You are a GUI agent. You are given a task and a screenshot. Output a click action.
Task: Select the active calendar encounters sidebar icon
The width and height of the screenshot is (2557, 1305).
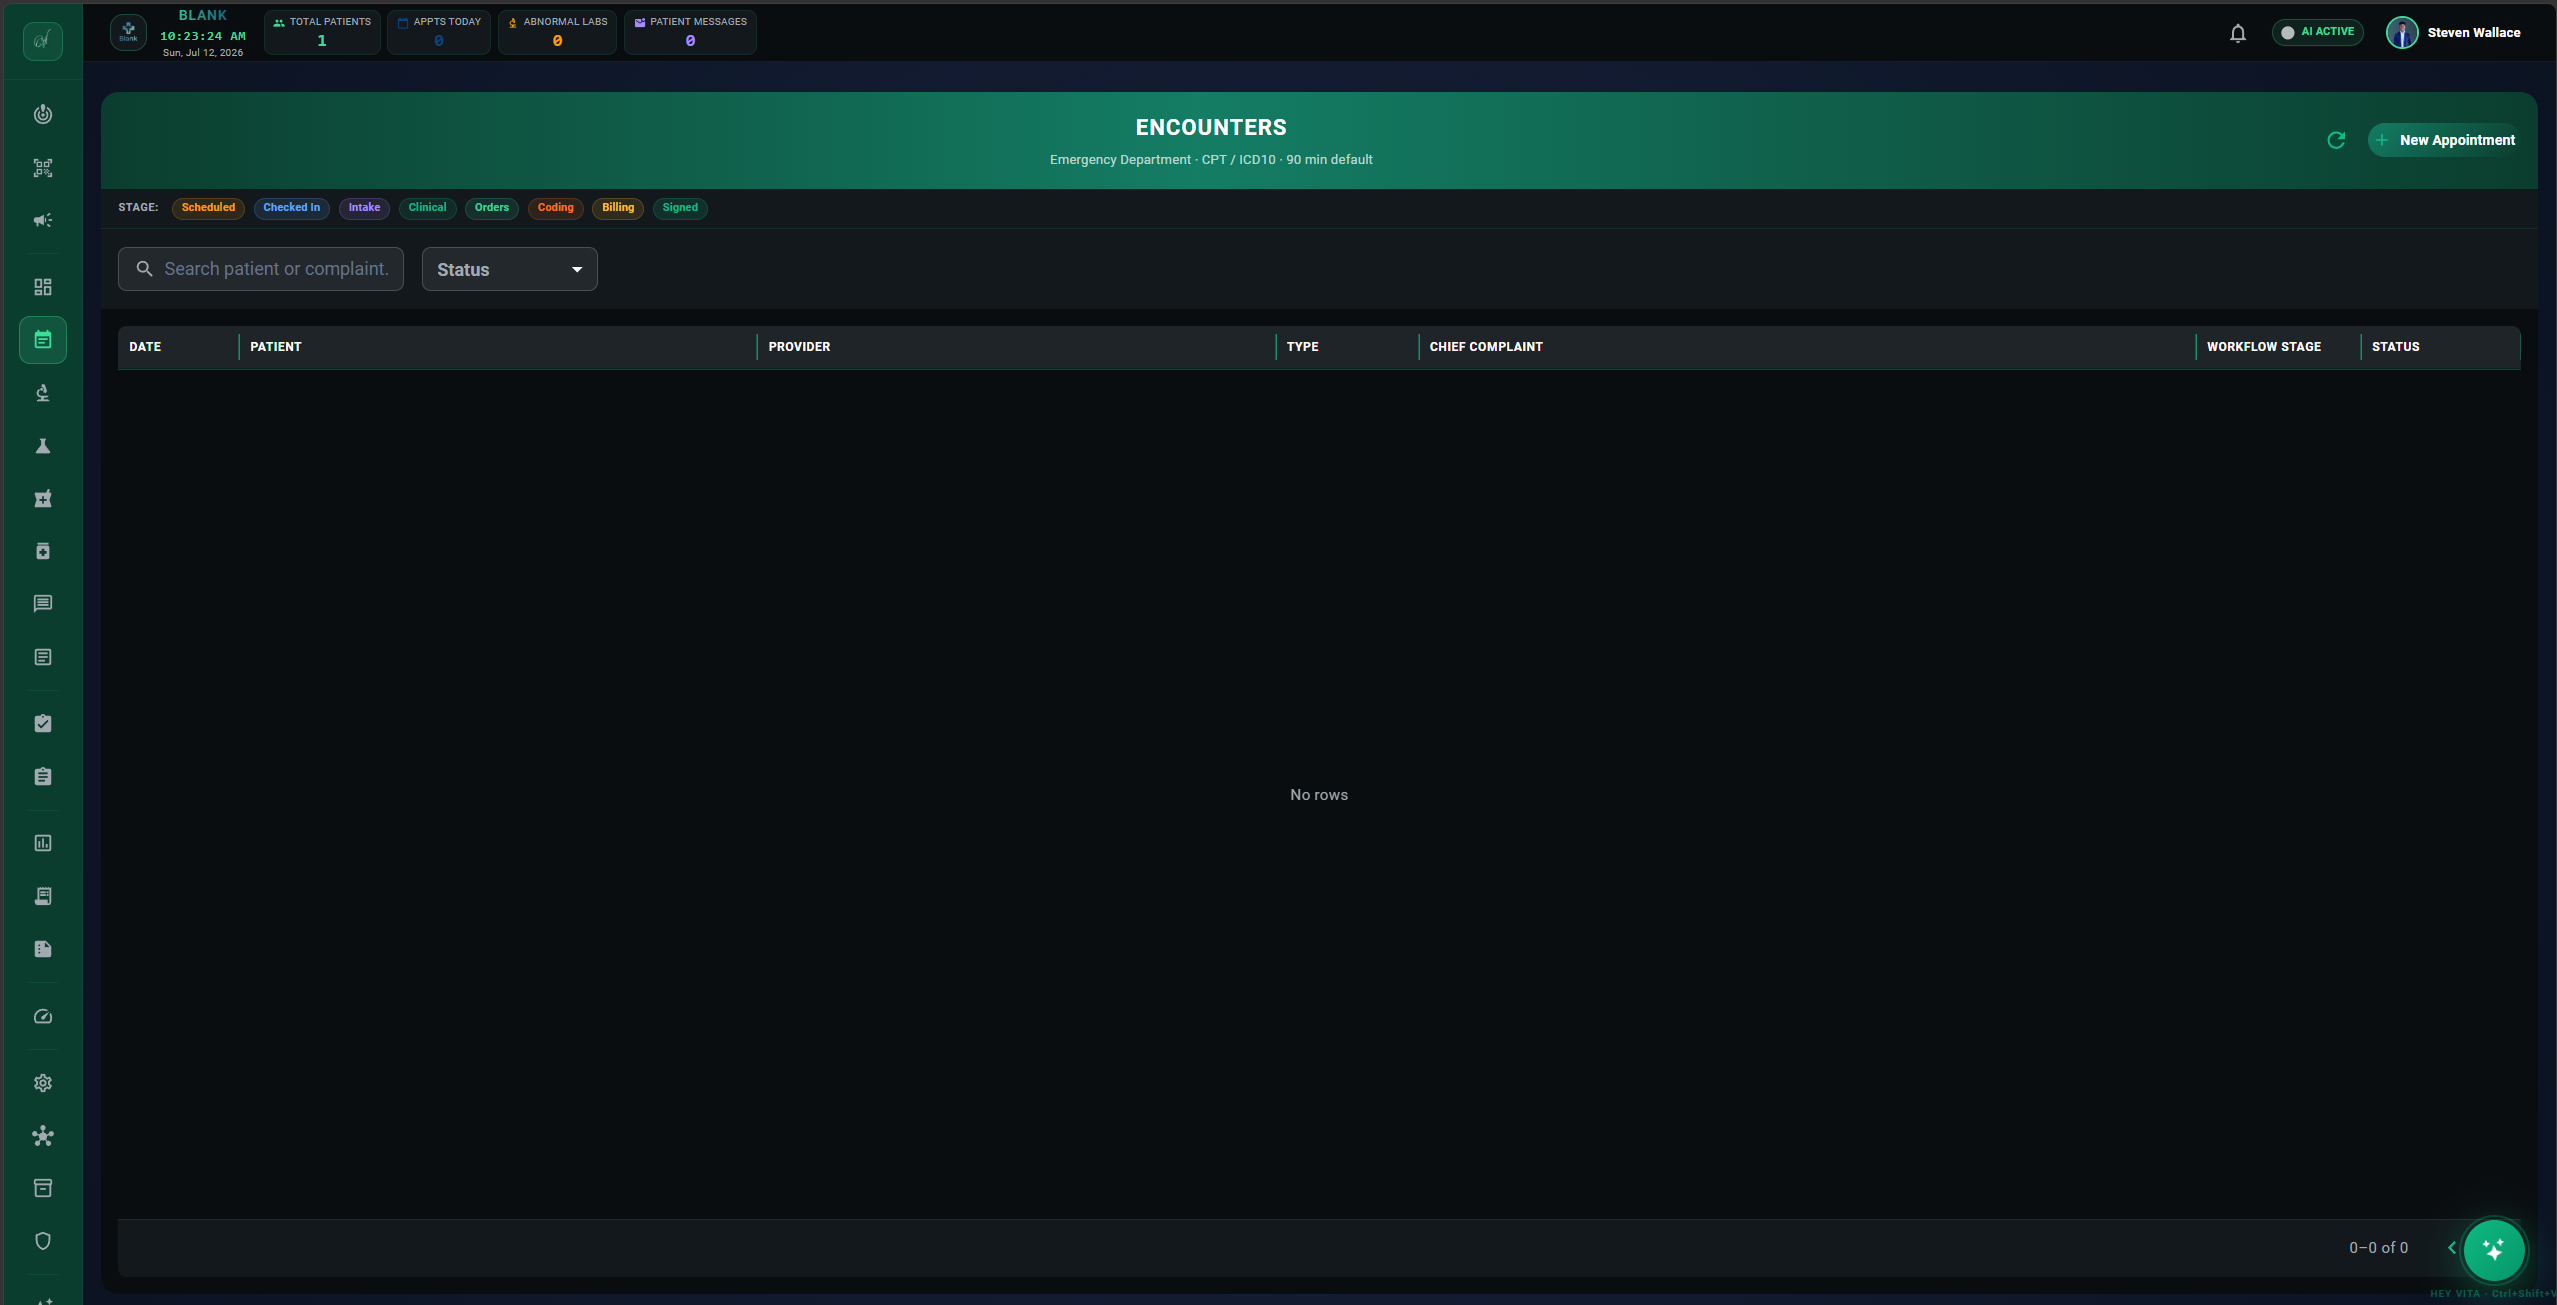click(42, 340)
